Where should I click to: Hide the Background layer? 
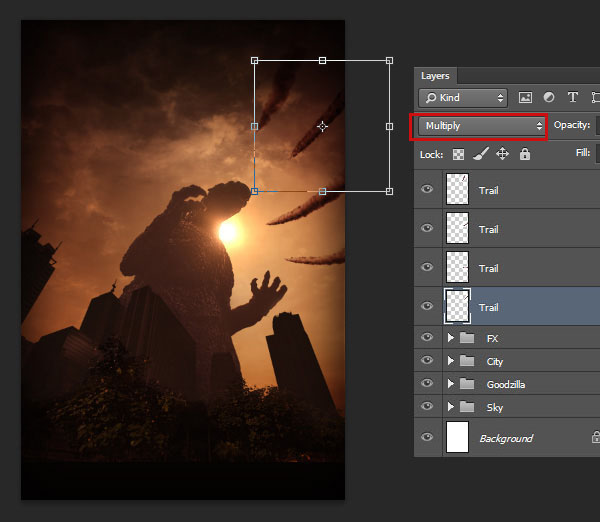coord(427,437)
